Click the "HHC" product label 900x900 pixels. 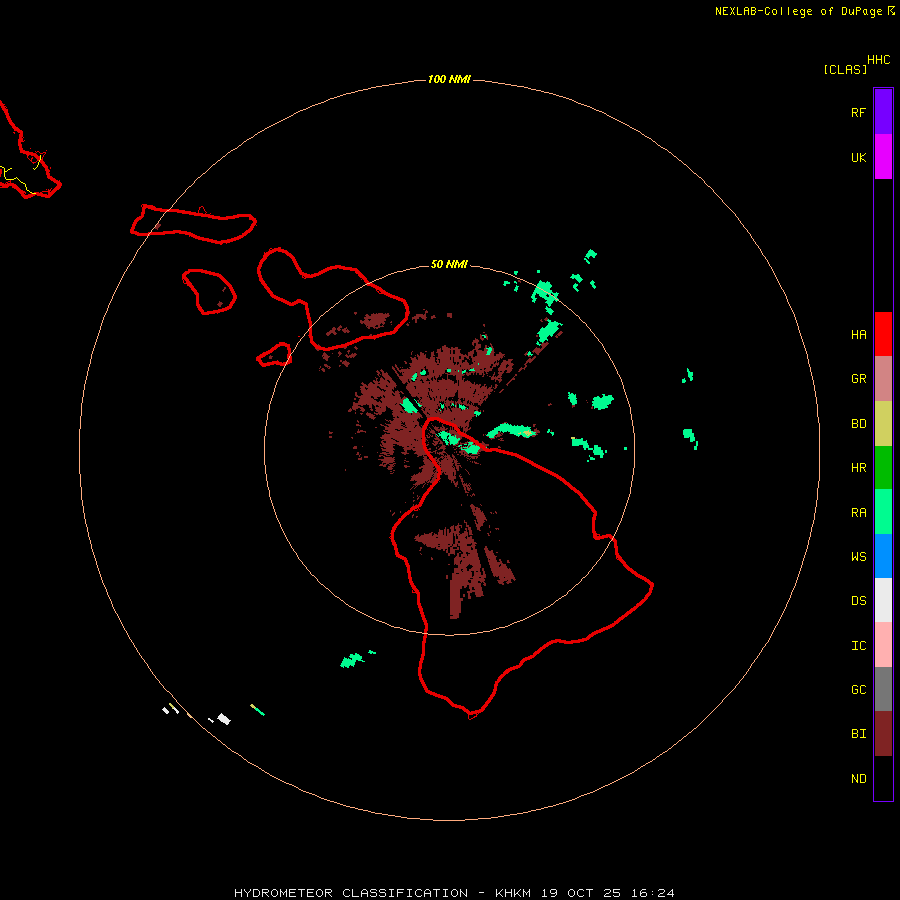tap(878, 60)
